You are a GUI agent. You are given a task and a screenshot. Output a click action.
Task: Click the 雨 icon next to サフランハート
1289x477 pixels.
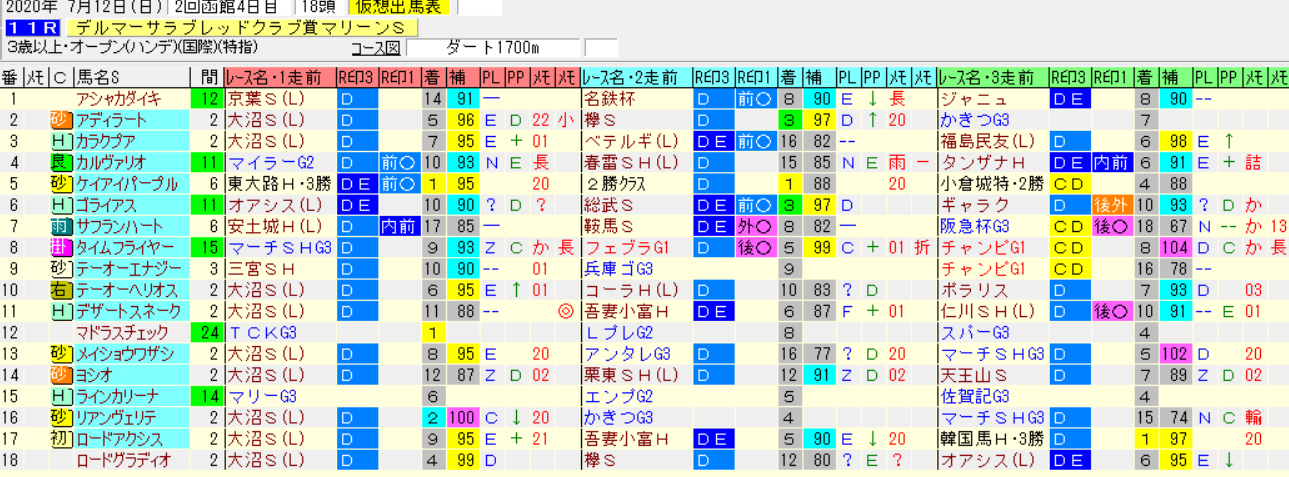[x=60, y=226]
